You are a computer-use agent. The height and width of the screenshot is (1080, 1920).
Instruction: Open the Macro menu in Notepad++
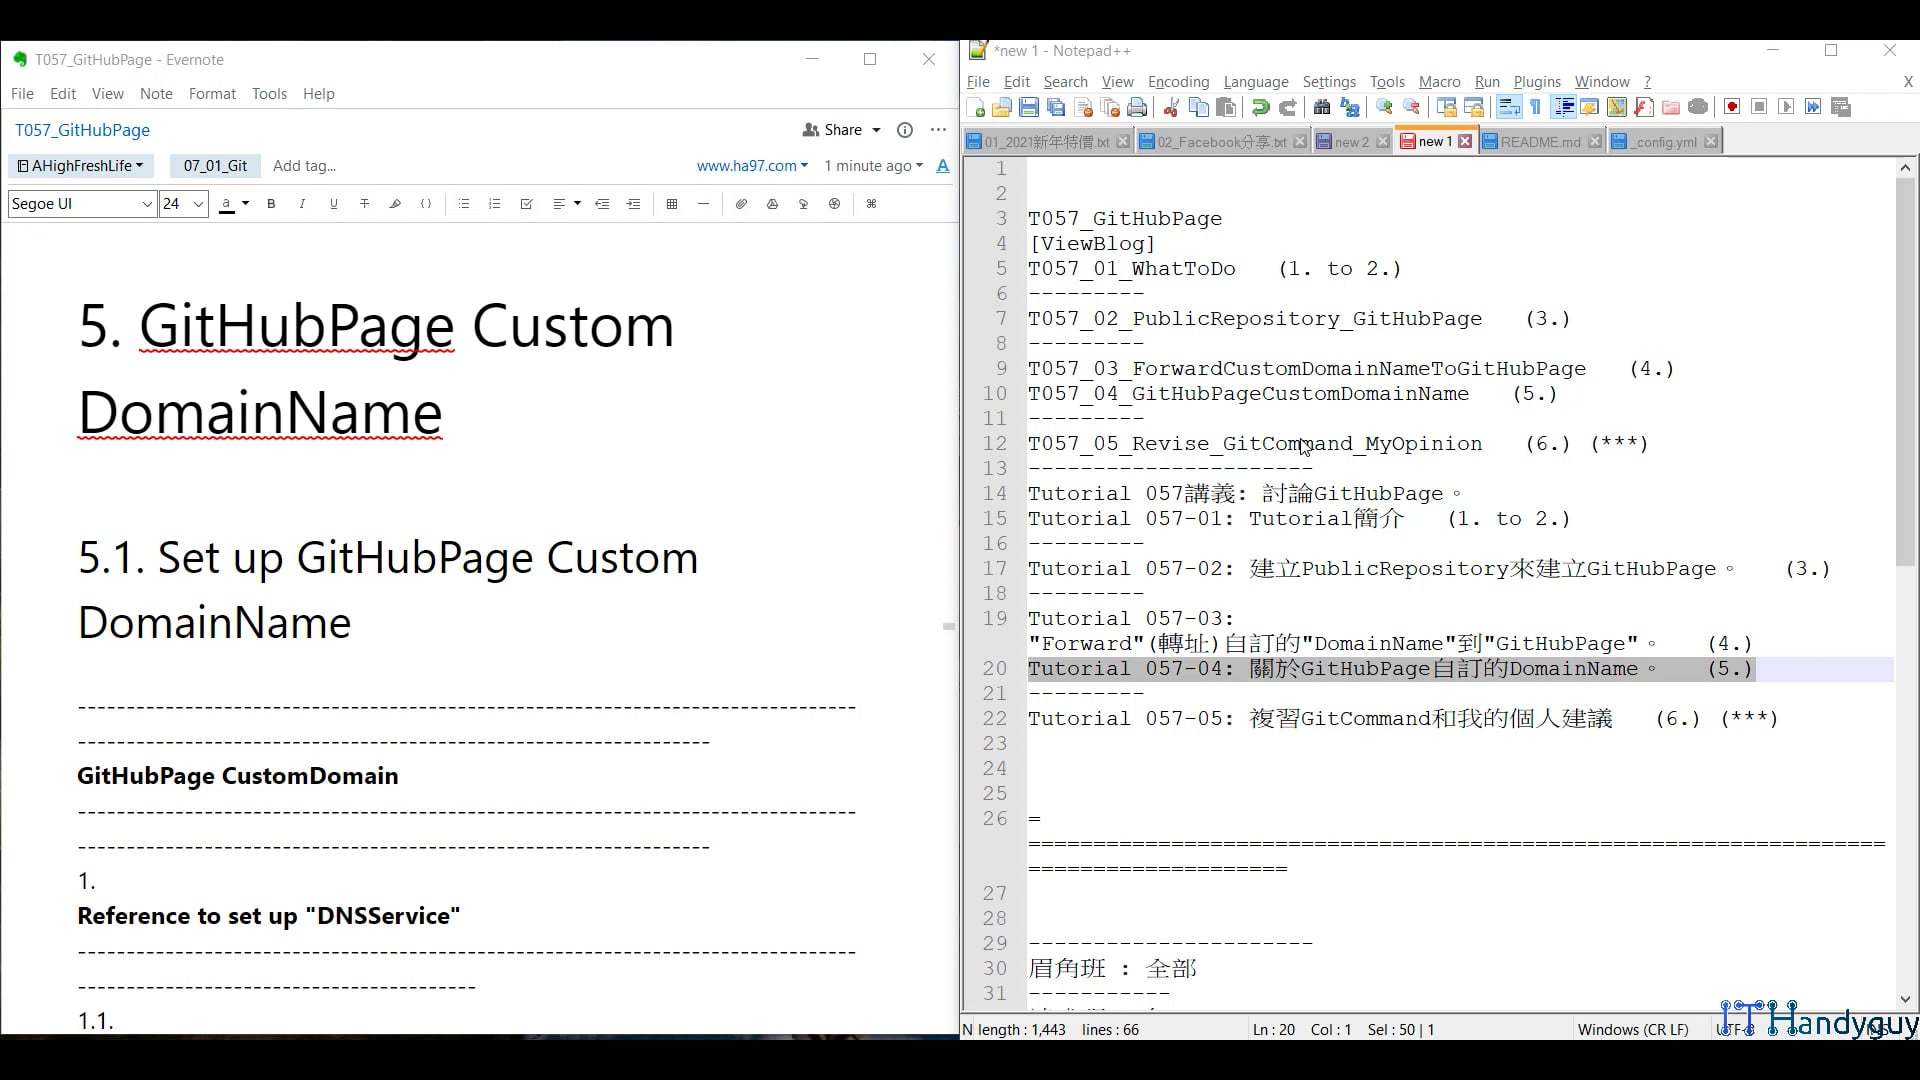coord(1439,82)
